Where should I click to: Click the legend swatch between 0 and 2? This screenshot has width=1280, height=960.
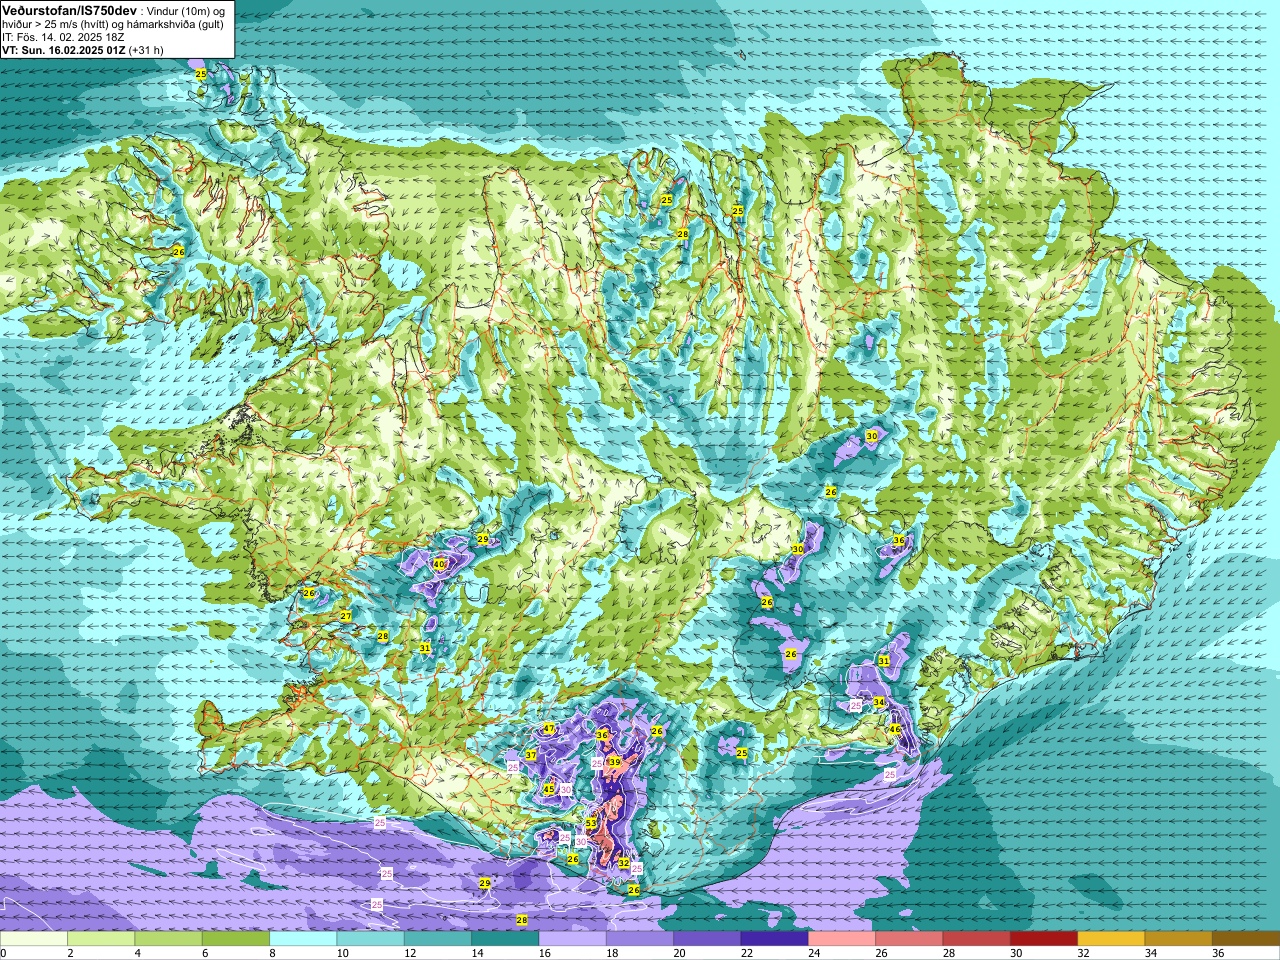tap(34, 939)
